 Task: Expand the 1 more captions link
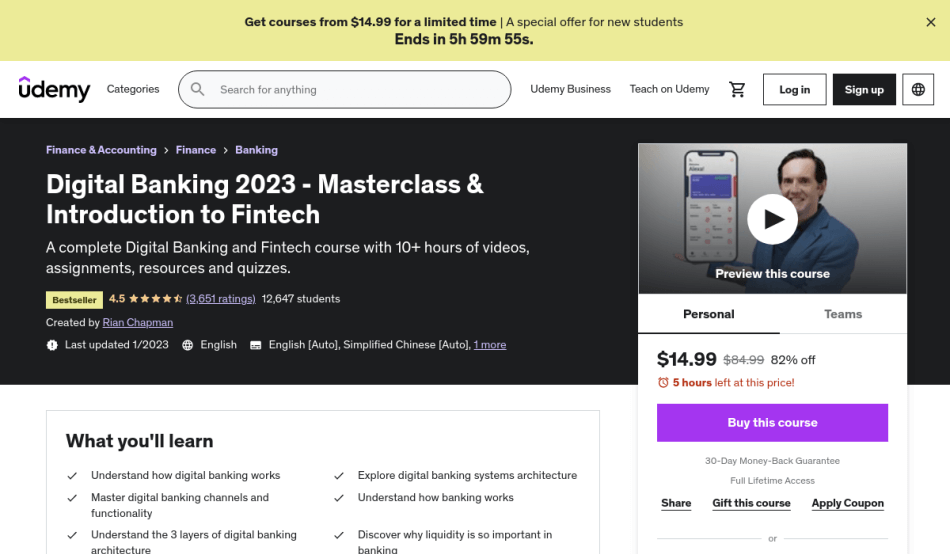coord(490,344)
